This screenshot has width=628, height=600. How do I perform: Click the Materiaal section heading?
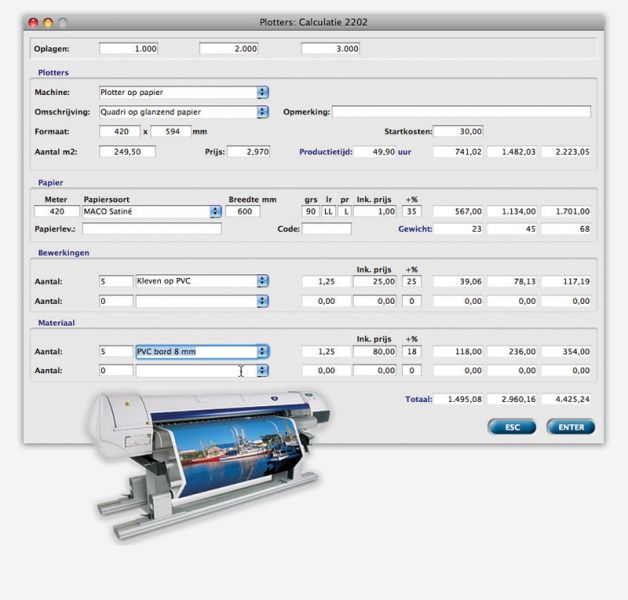(56, 323)
